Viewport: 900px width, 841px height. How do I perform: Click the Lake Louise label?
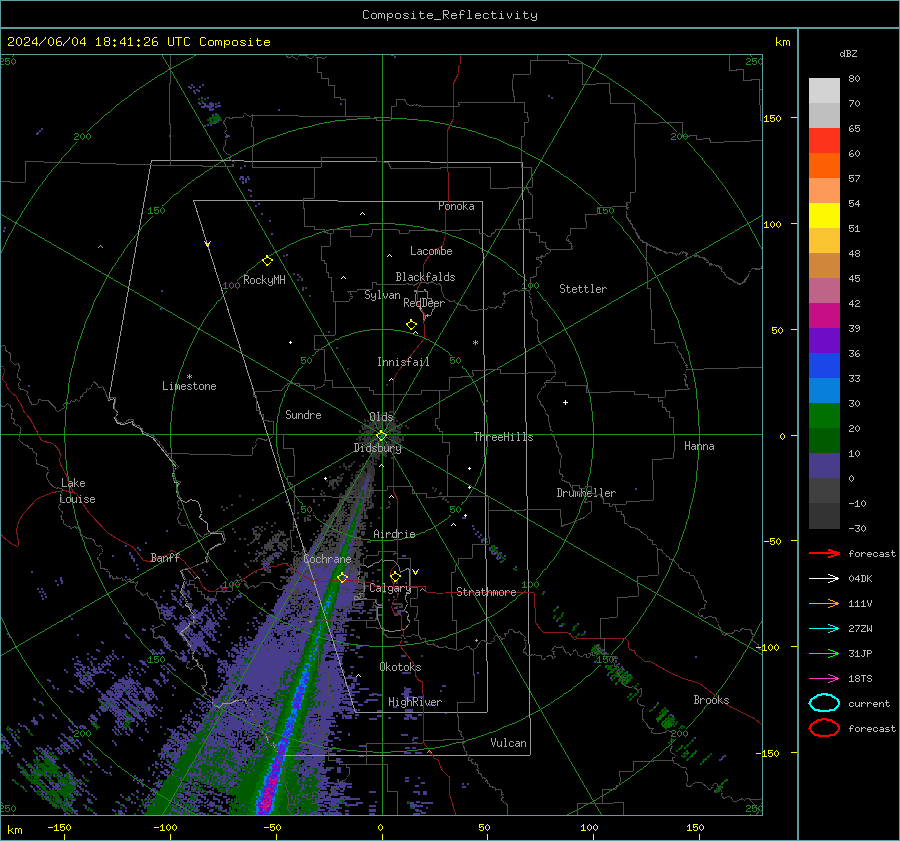click(77, 491)
